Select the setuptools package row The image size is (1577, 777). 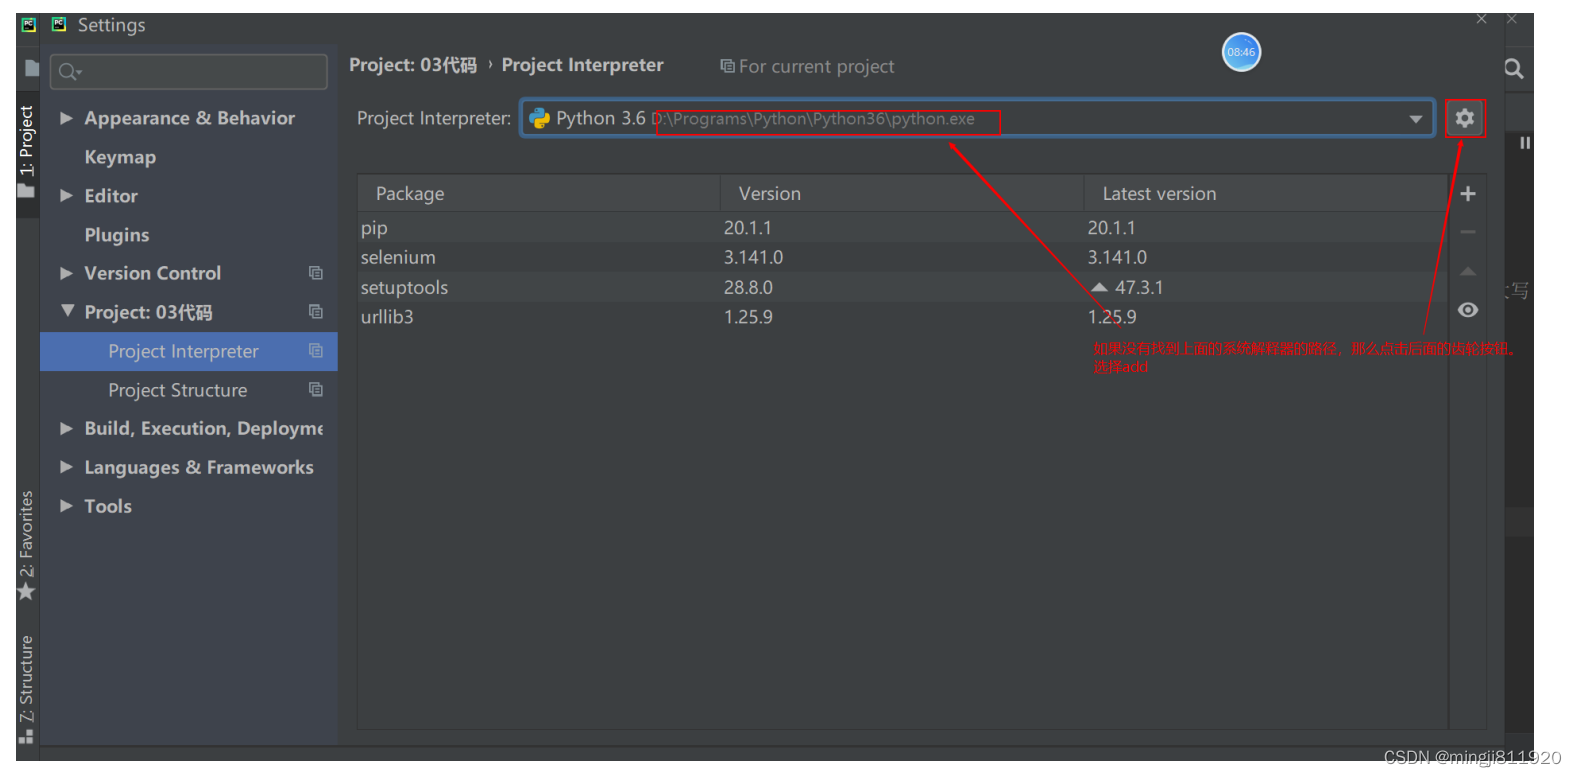click(x=902, y=287)
